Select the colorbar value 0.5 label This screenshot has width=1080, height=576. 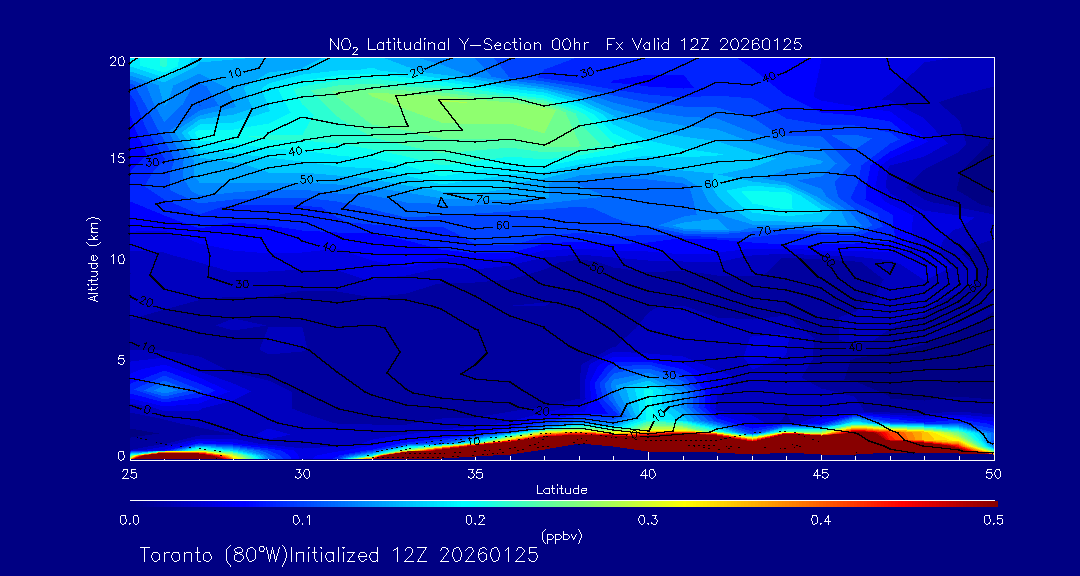(x=993, y=520)
